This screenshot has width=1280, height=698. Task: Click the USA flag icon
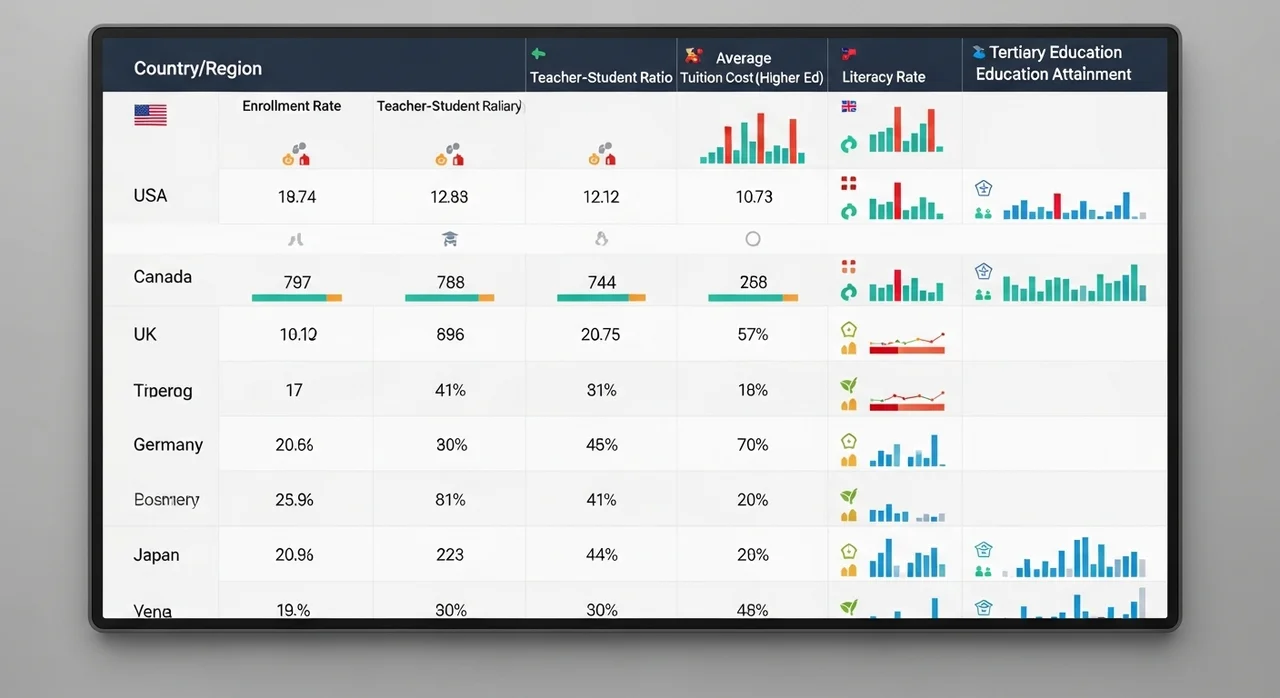(150, 115)
